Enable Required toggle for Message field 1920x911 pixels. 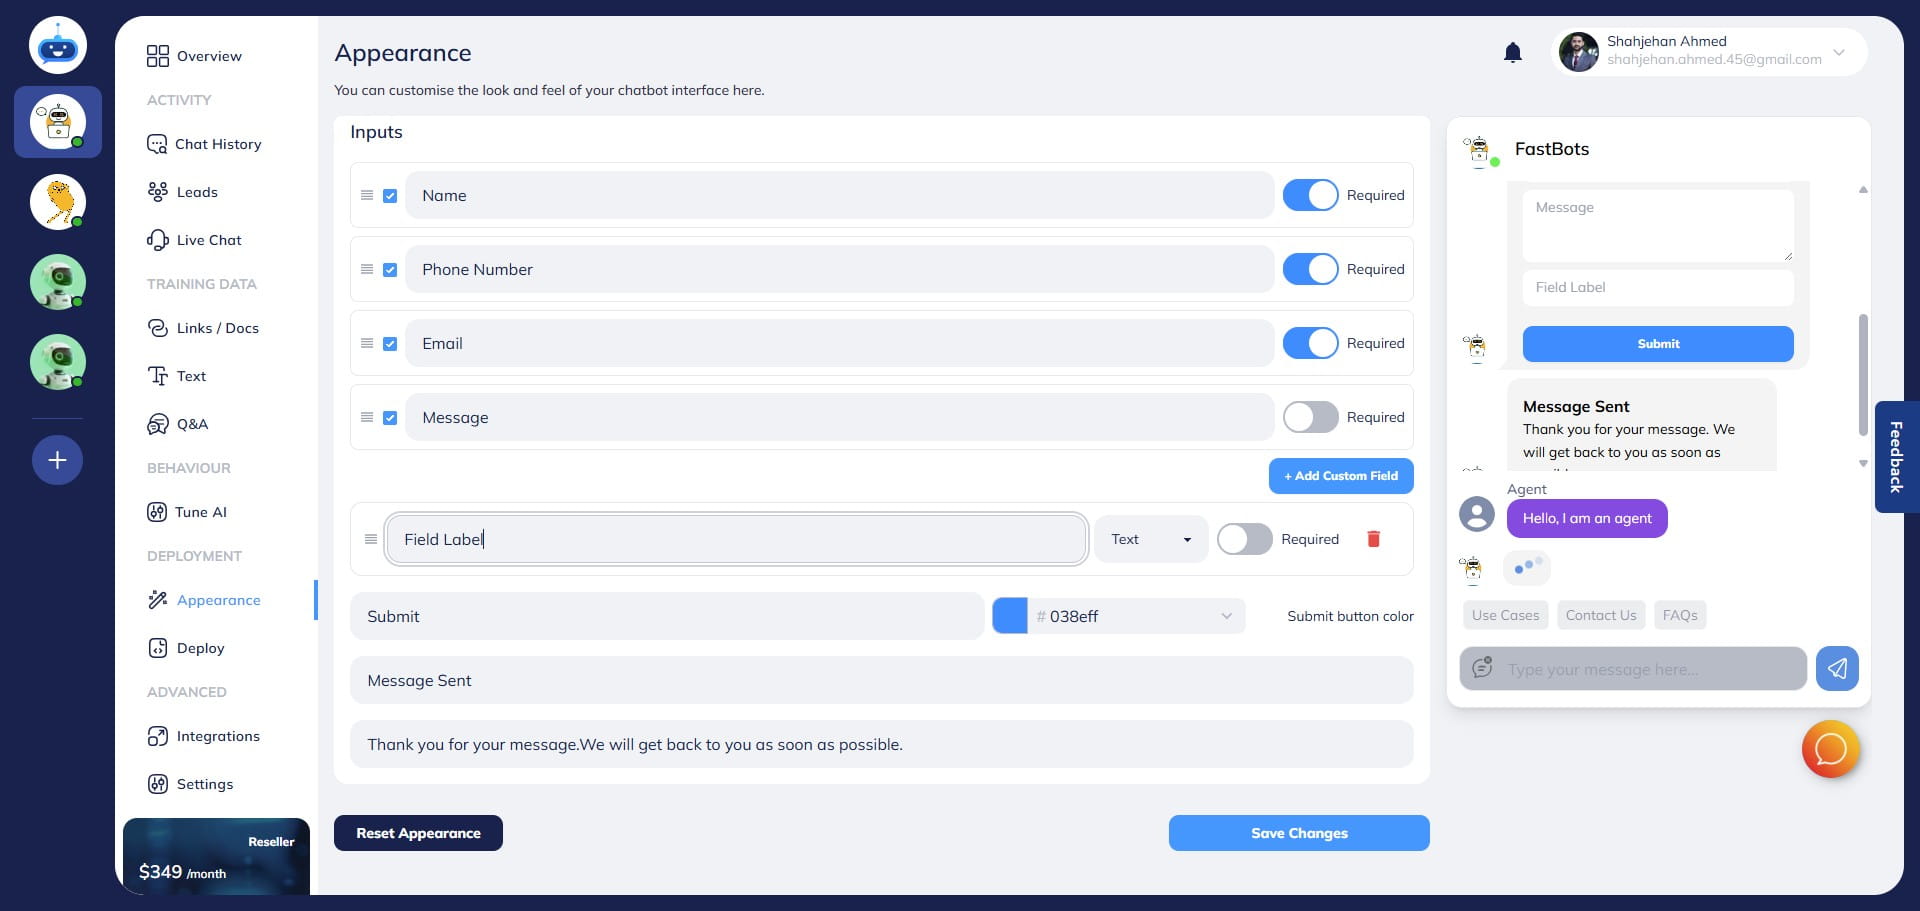pyautogui.click(x=1310, y=417)
